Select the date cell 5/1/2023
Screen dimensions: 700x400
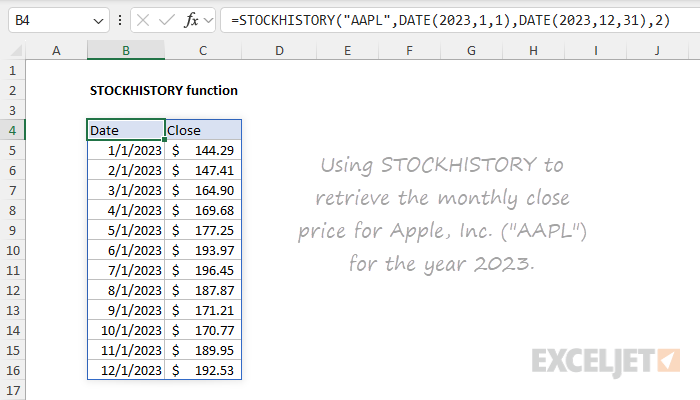coord(126,230)
